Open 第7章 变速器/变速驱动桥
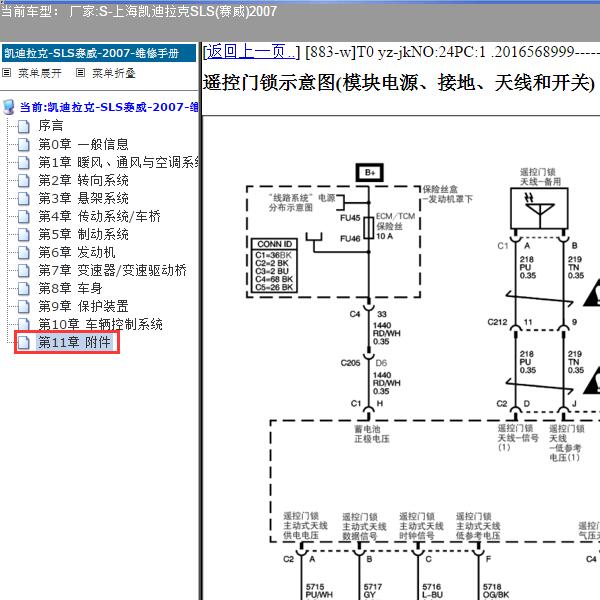The image size is (600, 600). tap(112, 270)
